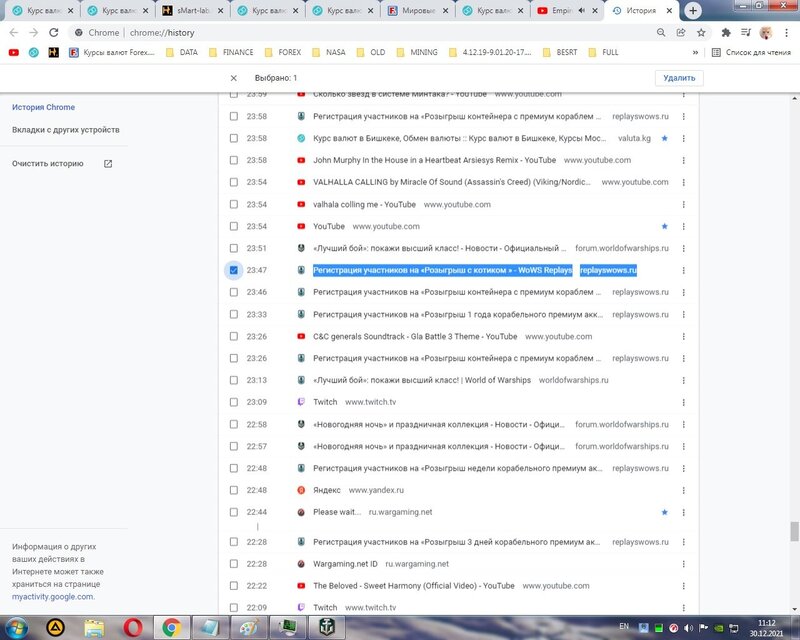Image resolution: width=800 pixels, height=640 pixels.
Task: Bookmark this page with star icon
Action: [x=701, y=32]
